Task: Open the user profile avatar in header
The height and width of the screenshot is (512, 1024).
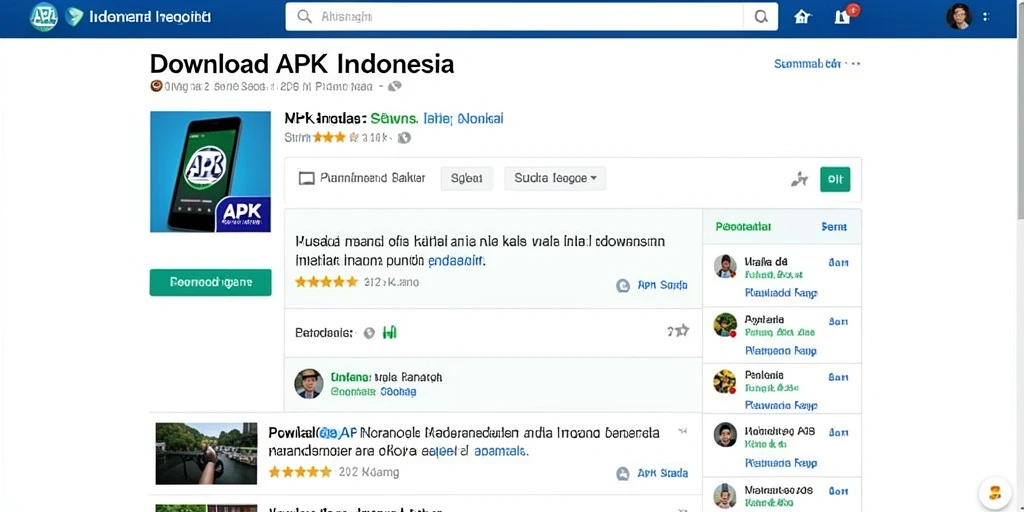Action: coord(959,16)
